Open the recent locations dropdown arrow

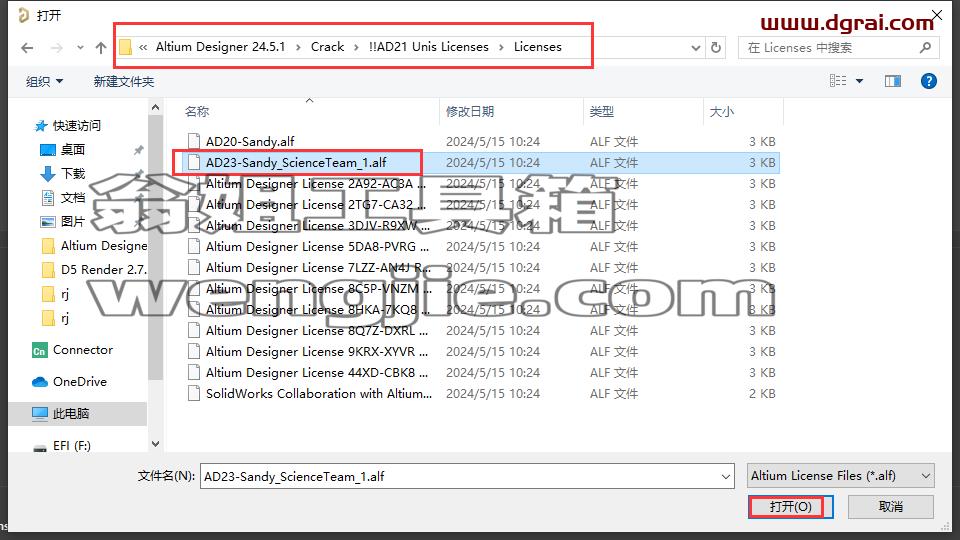click(80, 48)
